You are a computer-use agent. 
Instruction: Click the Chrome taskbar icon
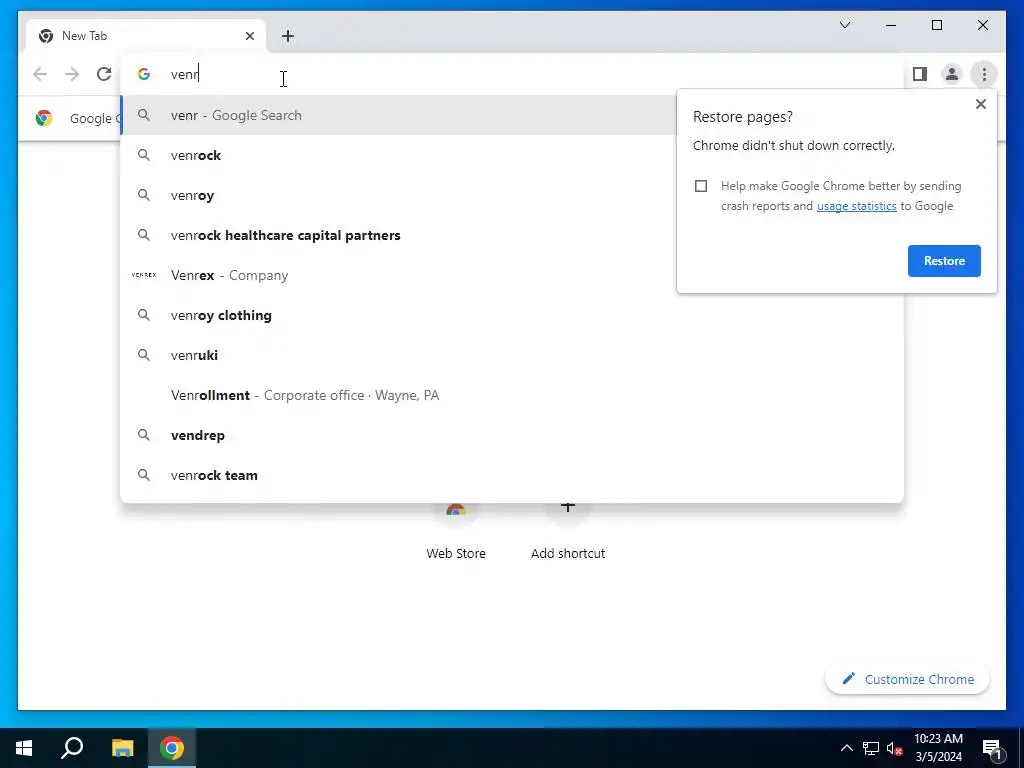(x=172, y=748)
